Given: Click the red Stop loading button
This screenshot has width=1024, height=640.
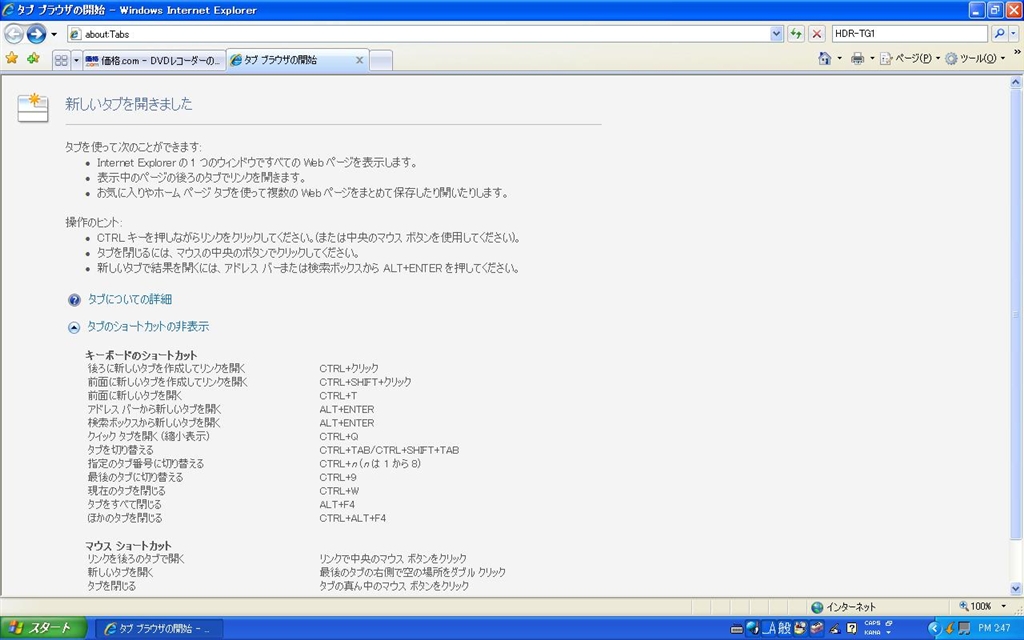Looking at the screenshot, I should 816,34.
